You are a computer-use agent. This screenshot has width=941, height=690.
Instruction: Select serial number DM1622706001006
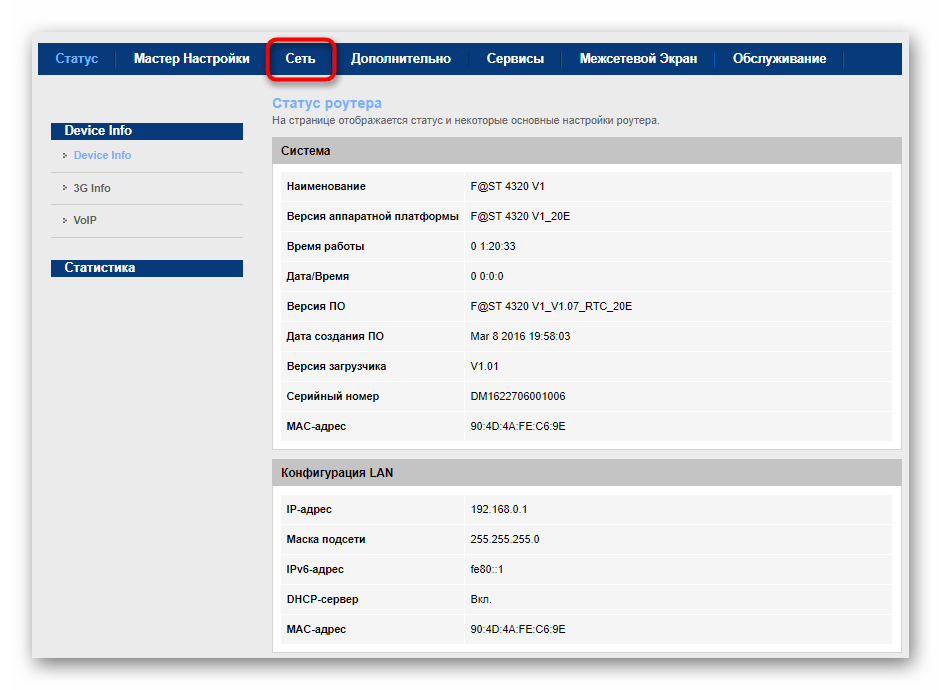517,397
